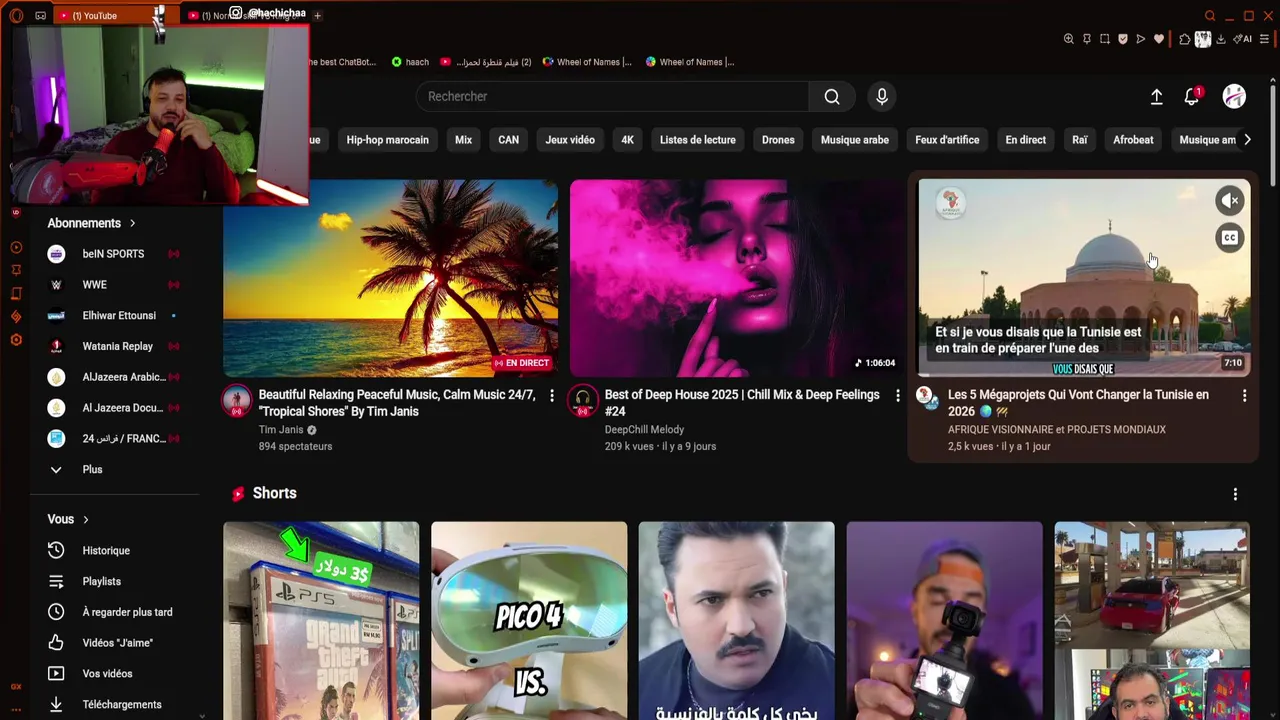Open a new browser tab with plus
1280x720 pixels.
tap(317, 16)
